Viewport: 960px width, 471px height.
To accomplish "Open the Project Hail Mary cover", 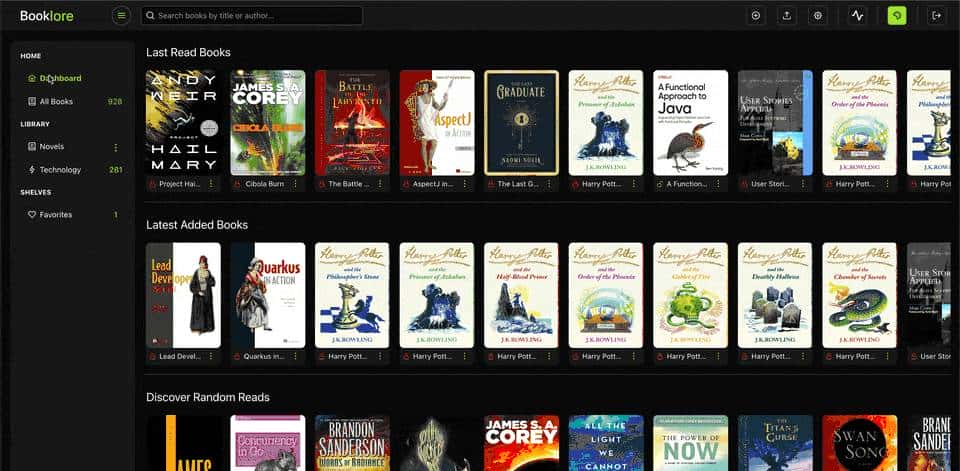I will coord(183,122).
